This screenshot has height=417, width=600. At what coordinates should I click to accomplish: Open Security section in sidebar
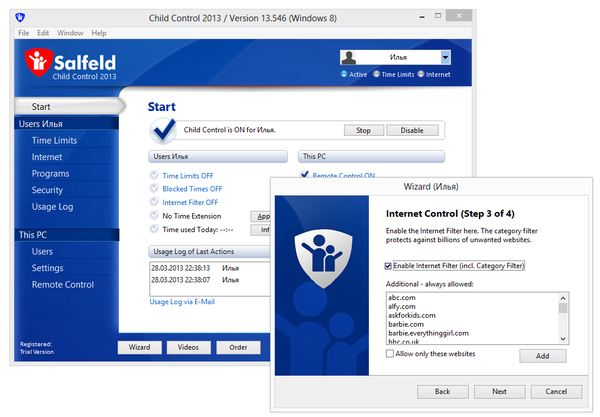tap(47, 190)
